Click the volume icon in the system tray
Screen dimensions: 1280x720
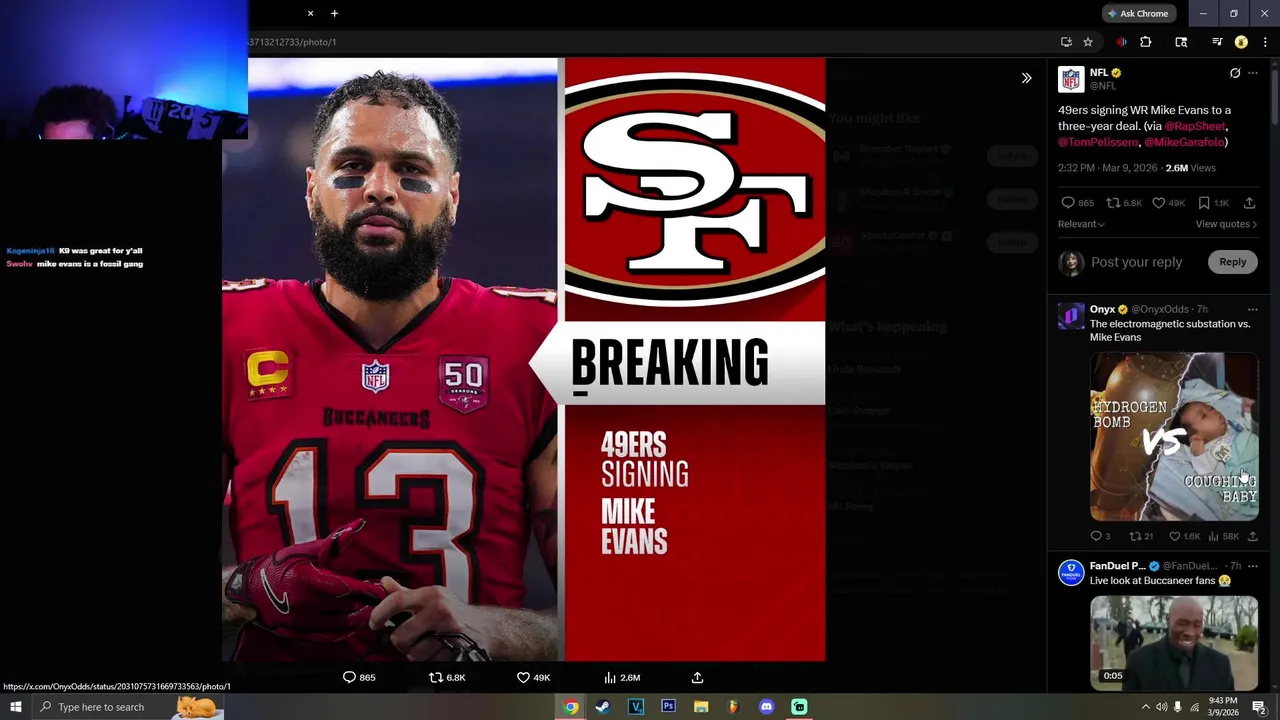click(1161, 707)
